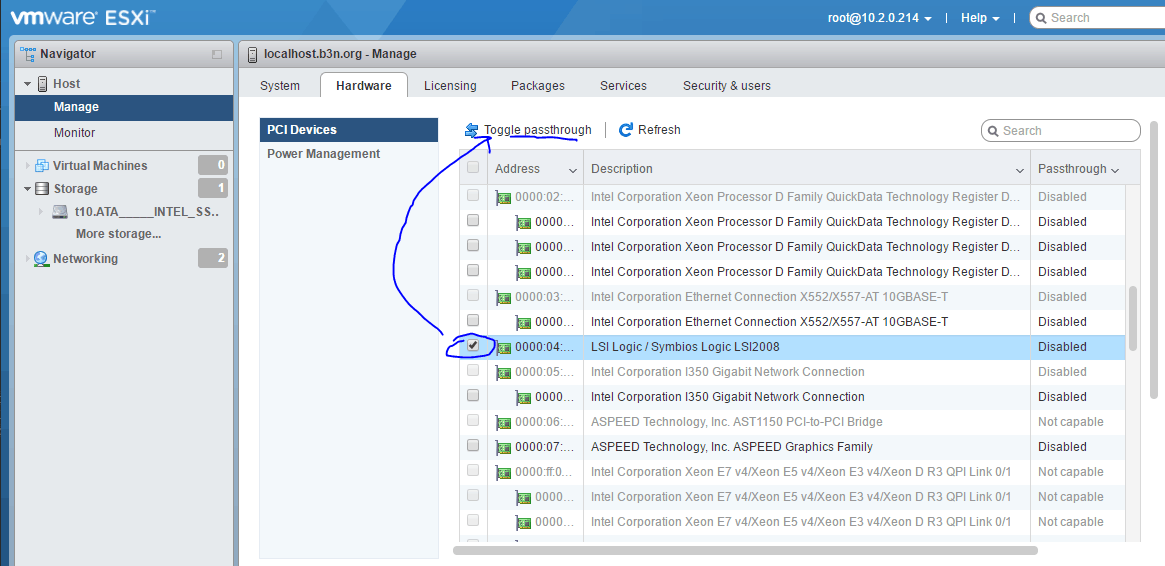The width and height of the screenshot is (1165, 566).
Task: Open the Packages tab
Action: click(538, 85)
